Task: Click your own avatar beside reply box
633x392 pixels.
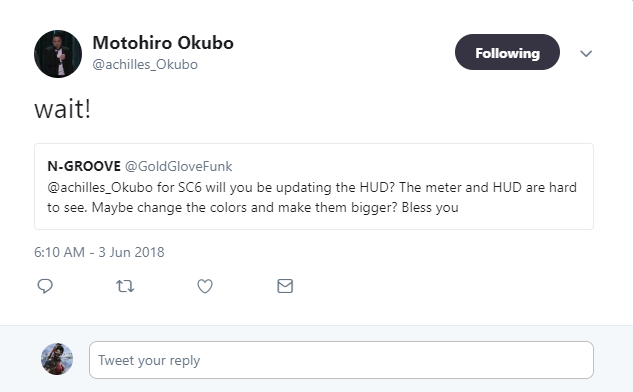Action: [57, 359]
